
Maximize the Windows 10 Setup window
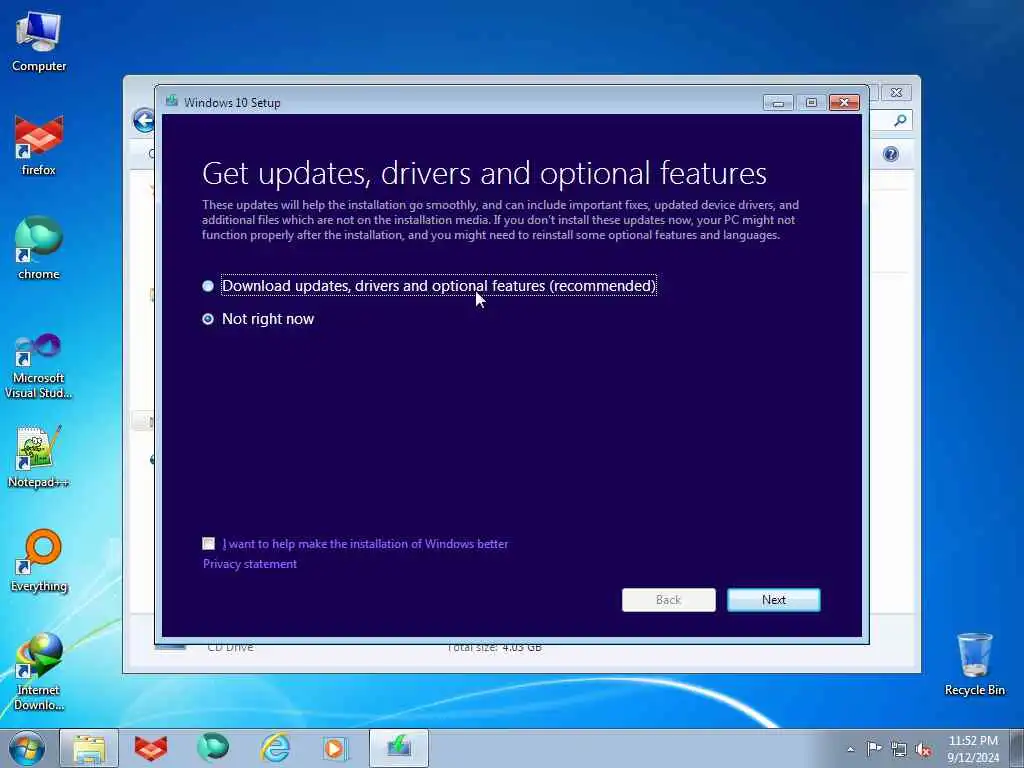coord(811,103)
